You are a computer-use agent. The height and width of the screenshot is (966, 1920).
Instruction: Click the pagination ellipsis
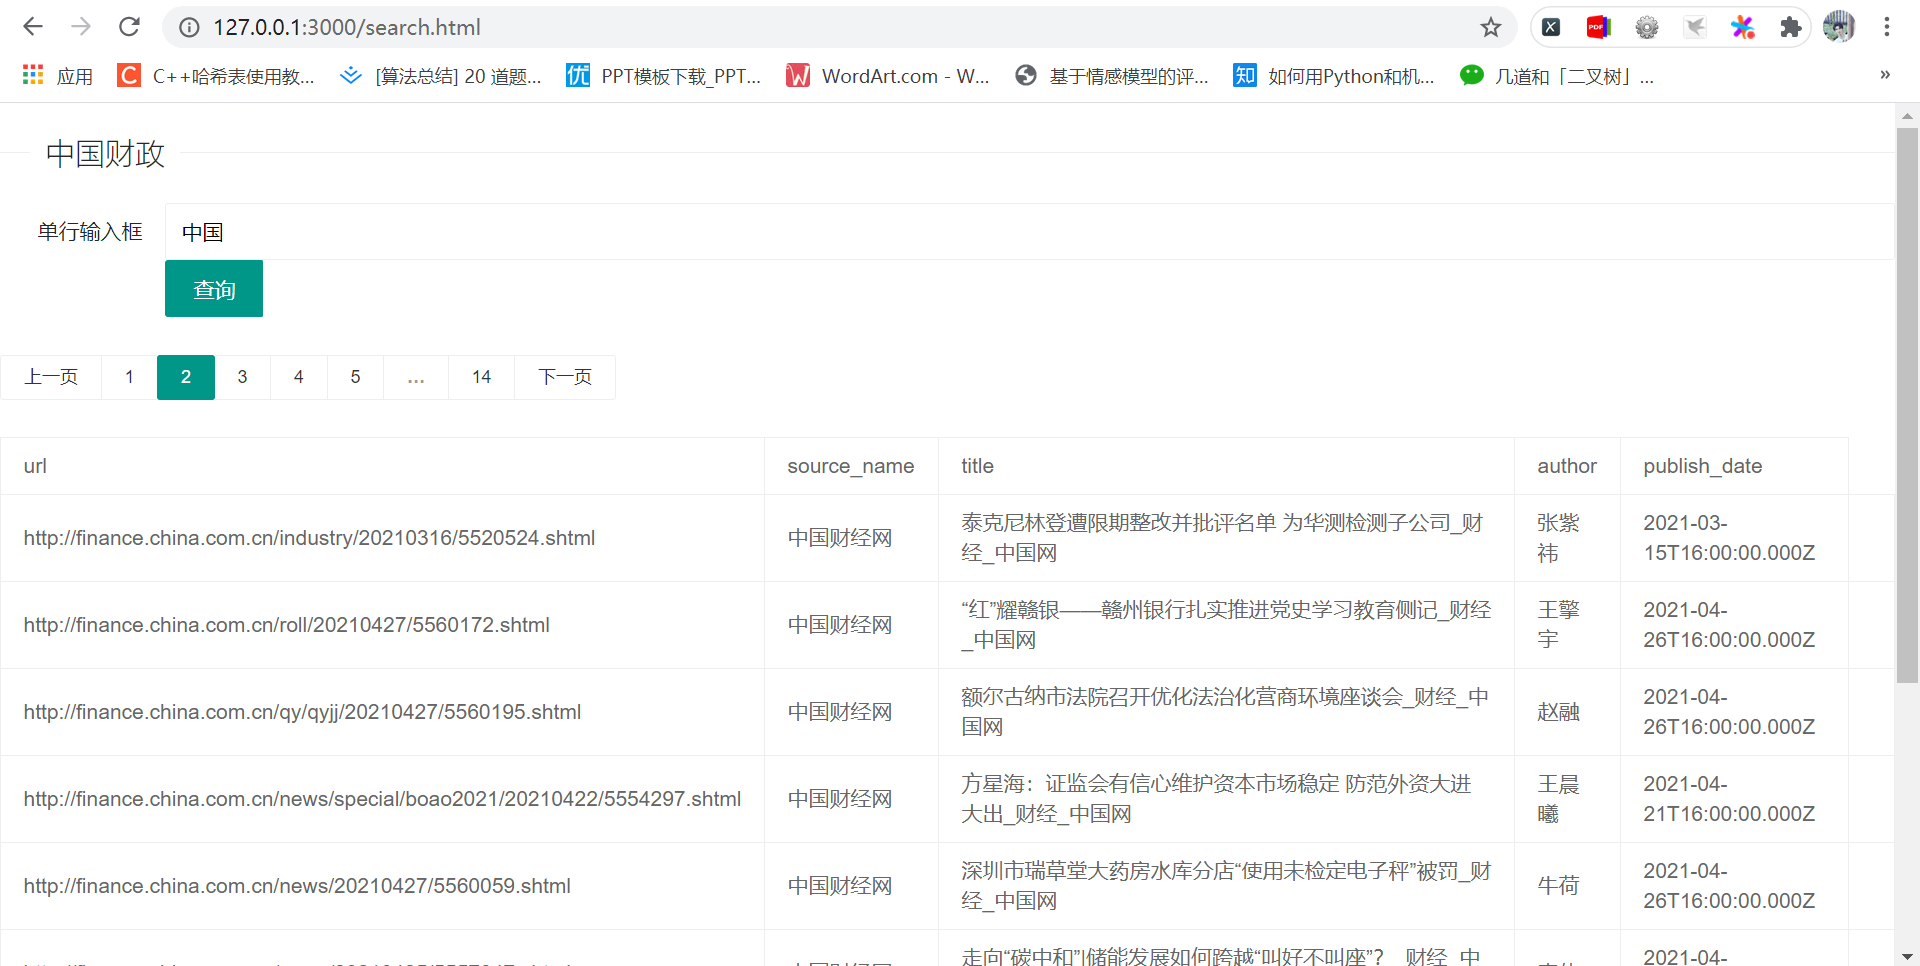[416, 377]
